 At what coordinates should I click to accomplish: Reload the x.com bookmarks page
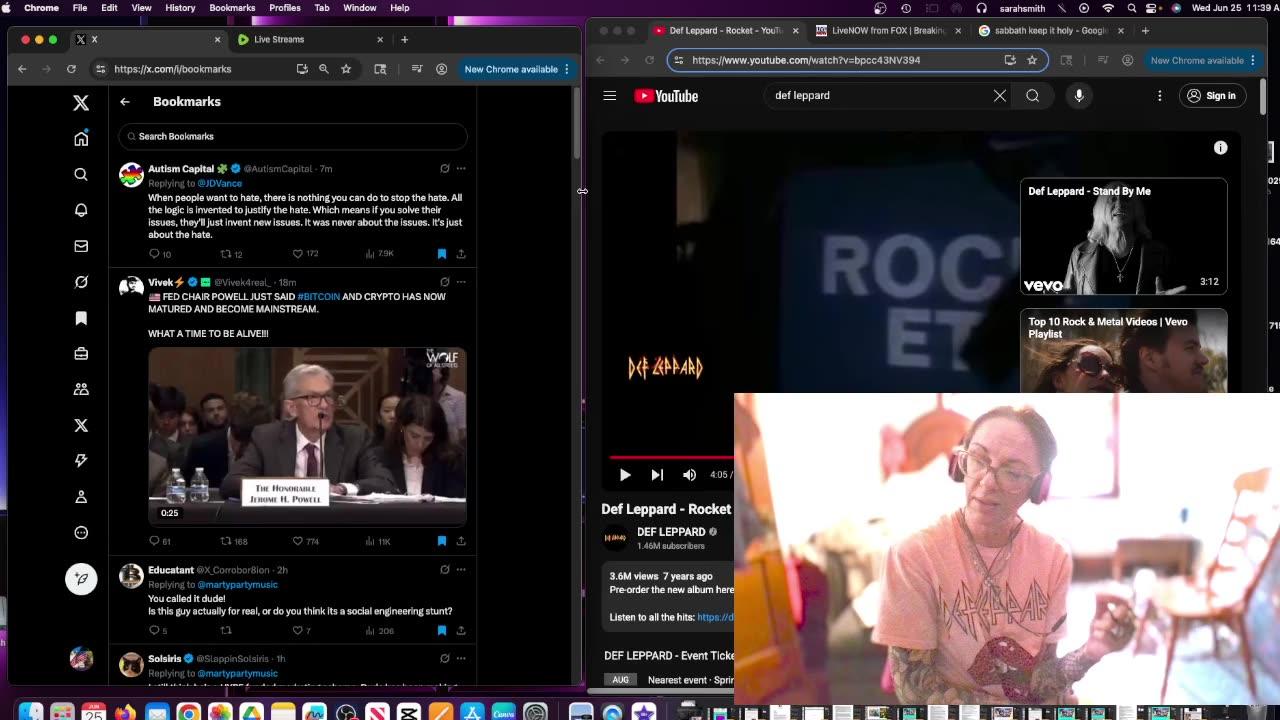point(71,69)
